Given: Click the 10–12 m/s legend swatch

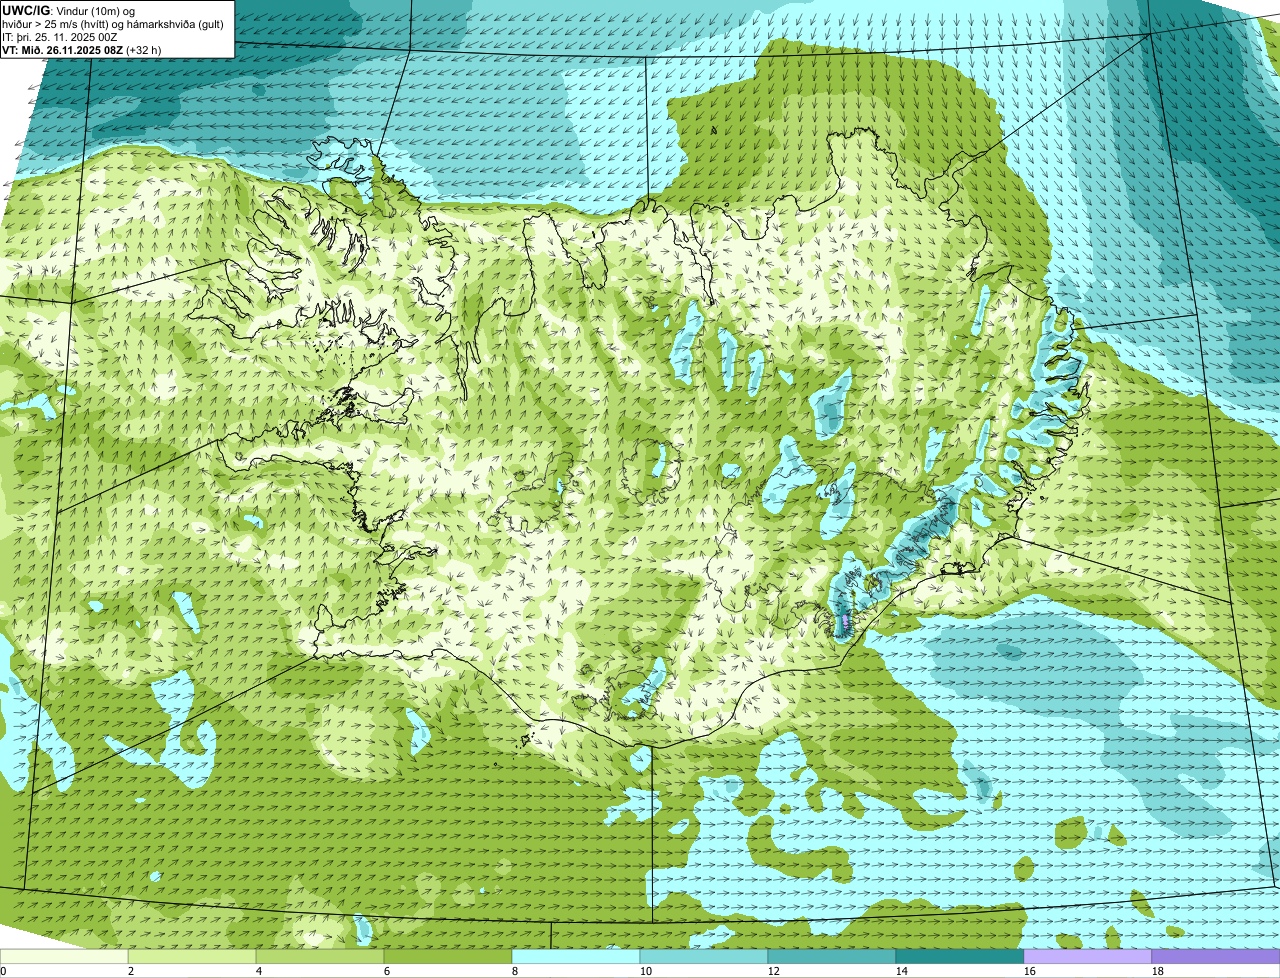Looking at the screenshot, I should pos(704,957).
